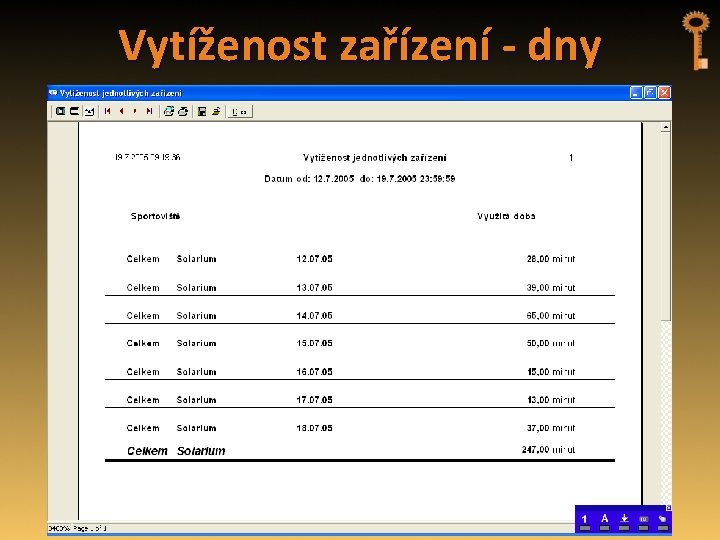Click the report title 'Vytíženost jednotlivých zařízení'

pyautogui.click(x=374, y=158)
